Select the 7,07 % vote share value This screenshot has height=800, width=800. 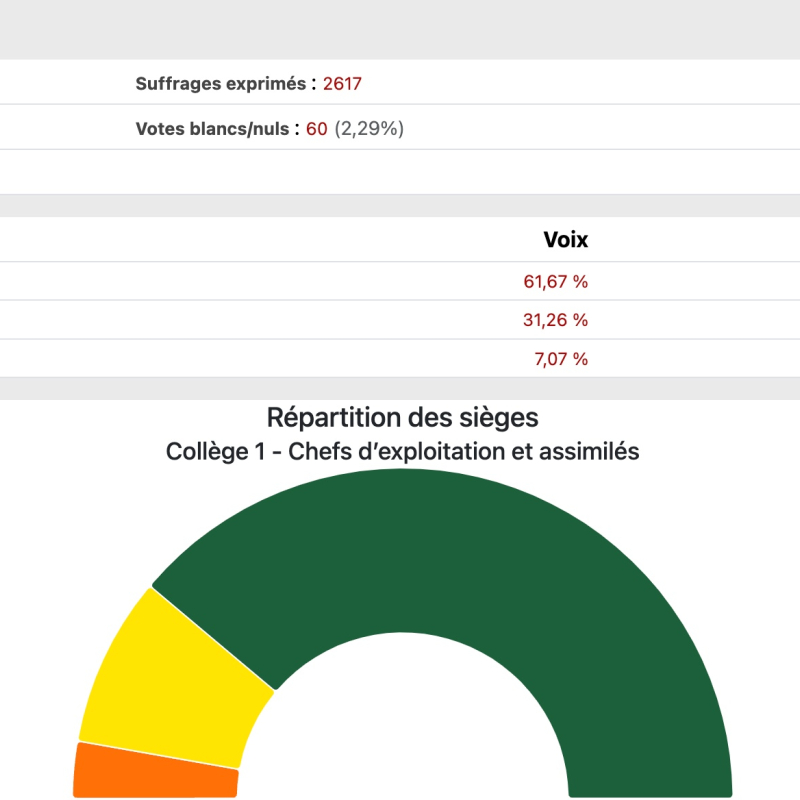pyautogui.click(x=559, y=359)
